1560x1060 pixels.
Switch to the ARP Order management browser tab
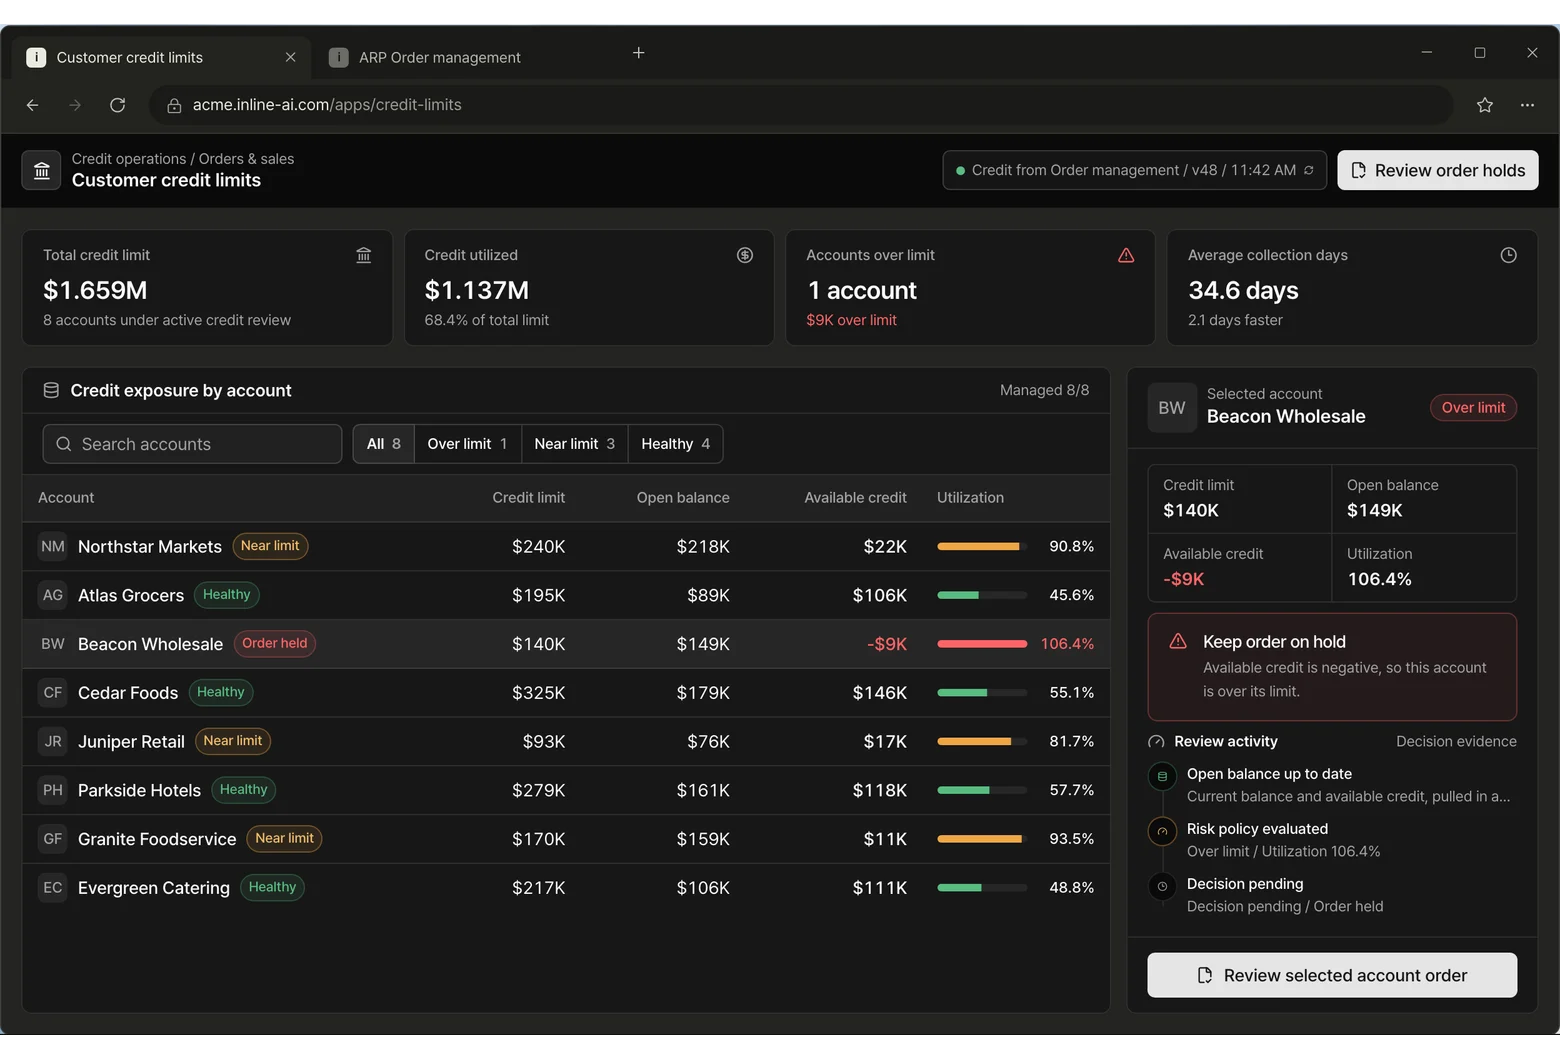coord(440,58)
